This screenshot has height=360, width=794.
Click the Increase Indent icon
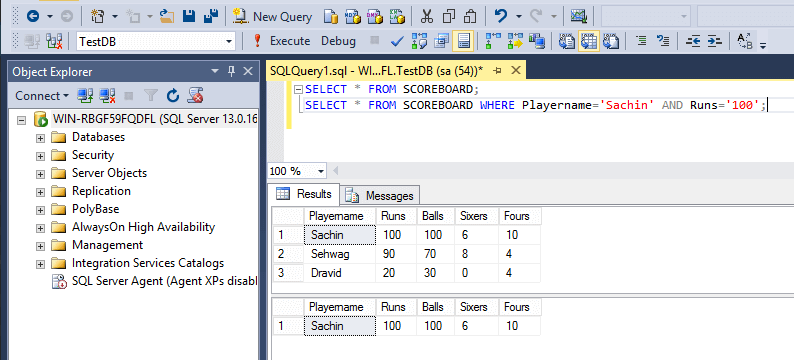click(x=714, y=41)
